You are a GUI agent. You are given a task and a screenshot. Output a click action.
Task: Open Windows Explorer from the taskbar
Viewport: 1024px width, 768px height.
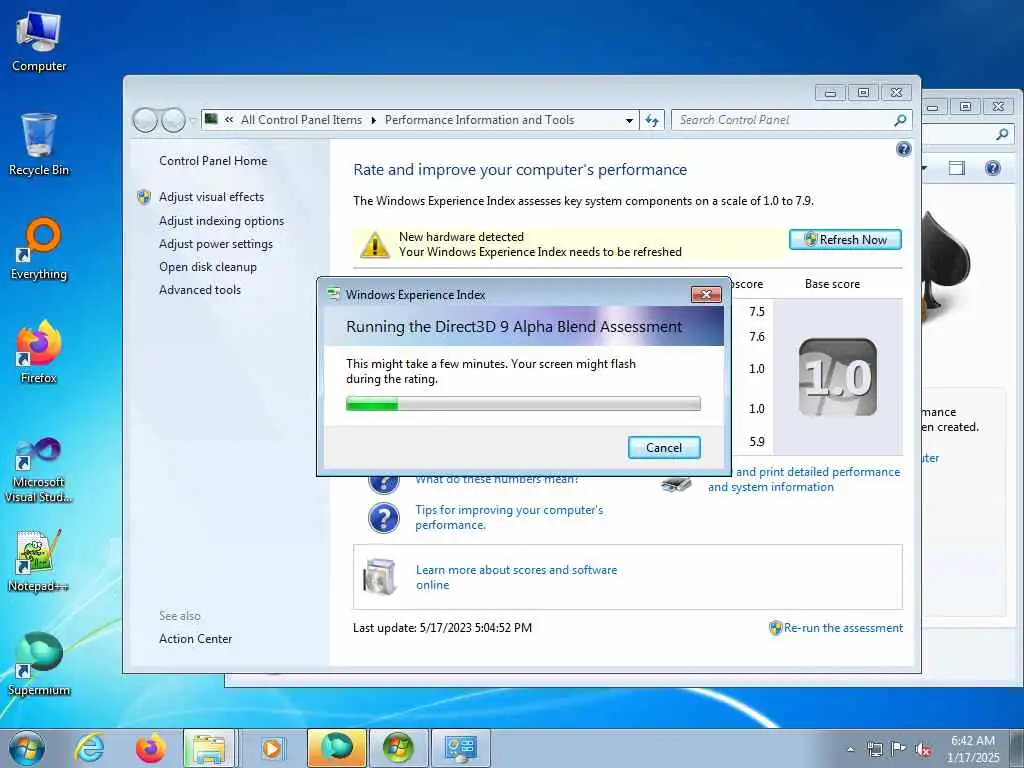pyautogui.click(x=210, y=748)
